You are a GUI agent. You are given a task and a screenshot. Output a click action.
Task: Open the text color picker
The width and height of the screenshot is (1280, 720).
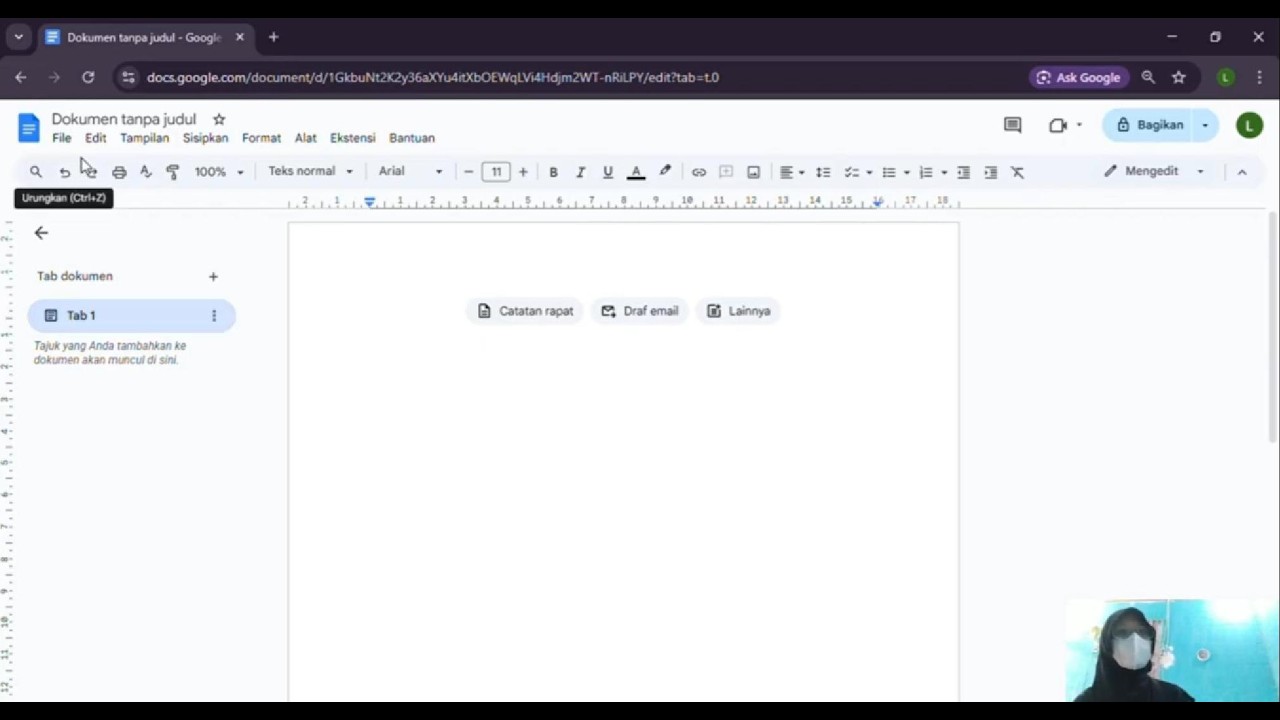pos(635,172)
